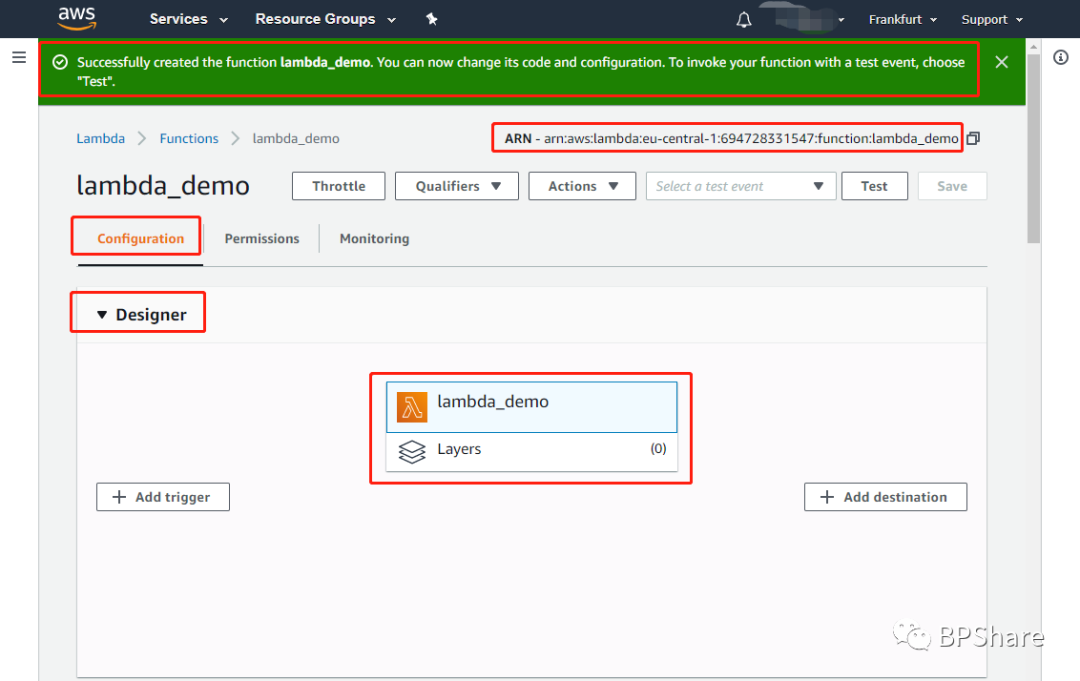Switch to the Monitoring tab
Viewport: 1080px width, 681px height.
tap(374, 238)
